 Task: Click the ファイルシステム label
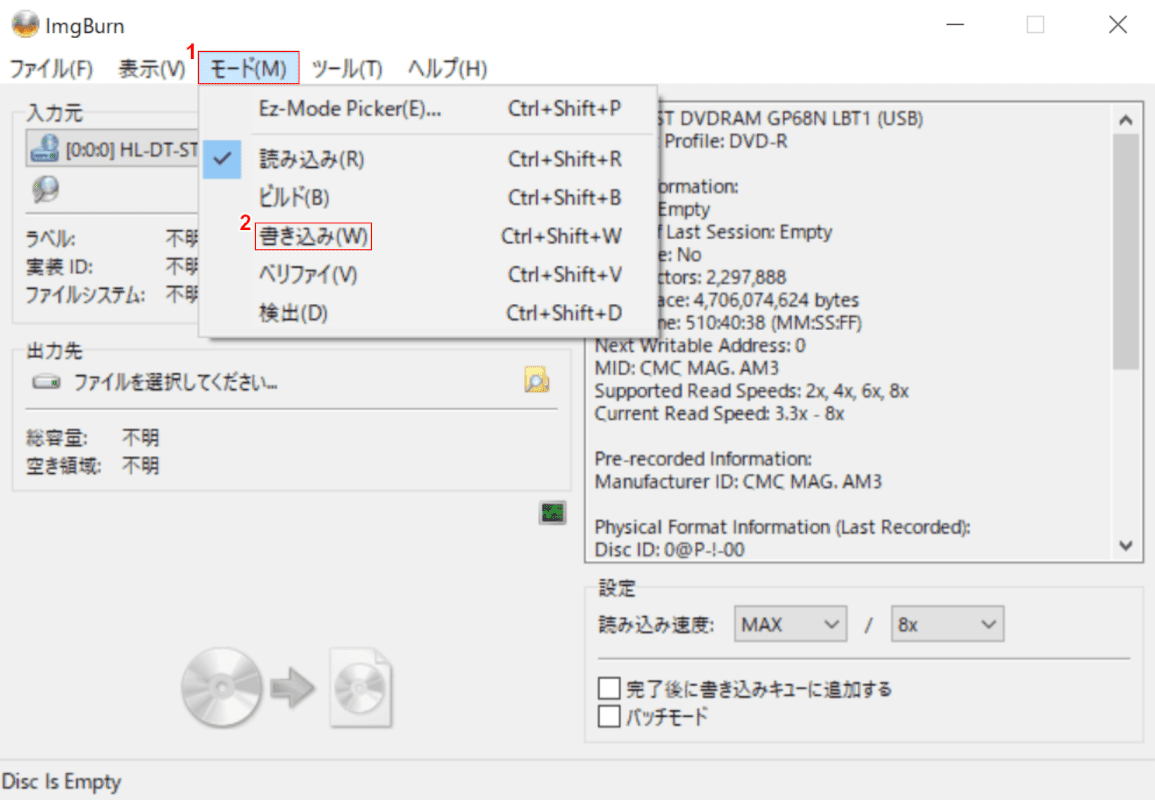click(x=85, y=295)
